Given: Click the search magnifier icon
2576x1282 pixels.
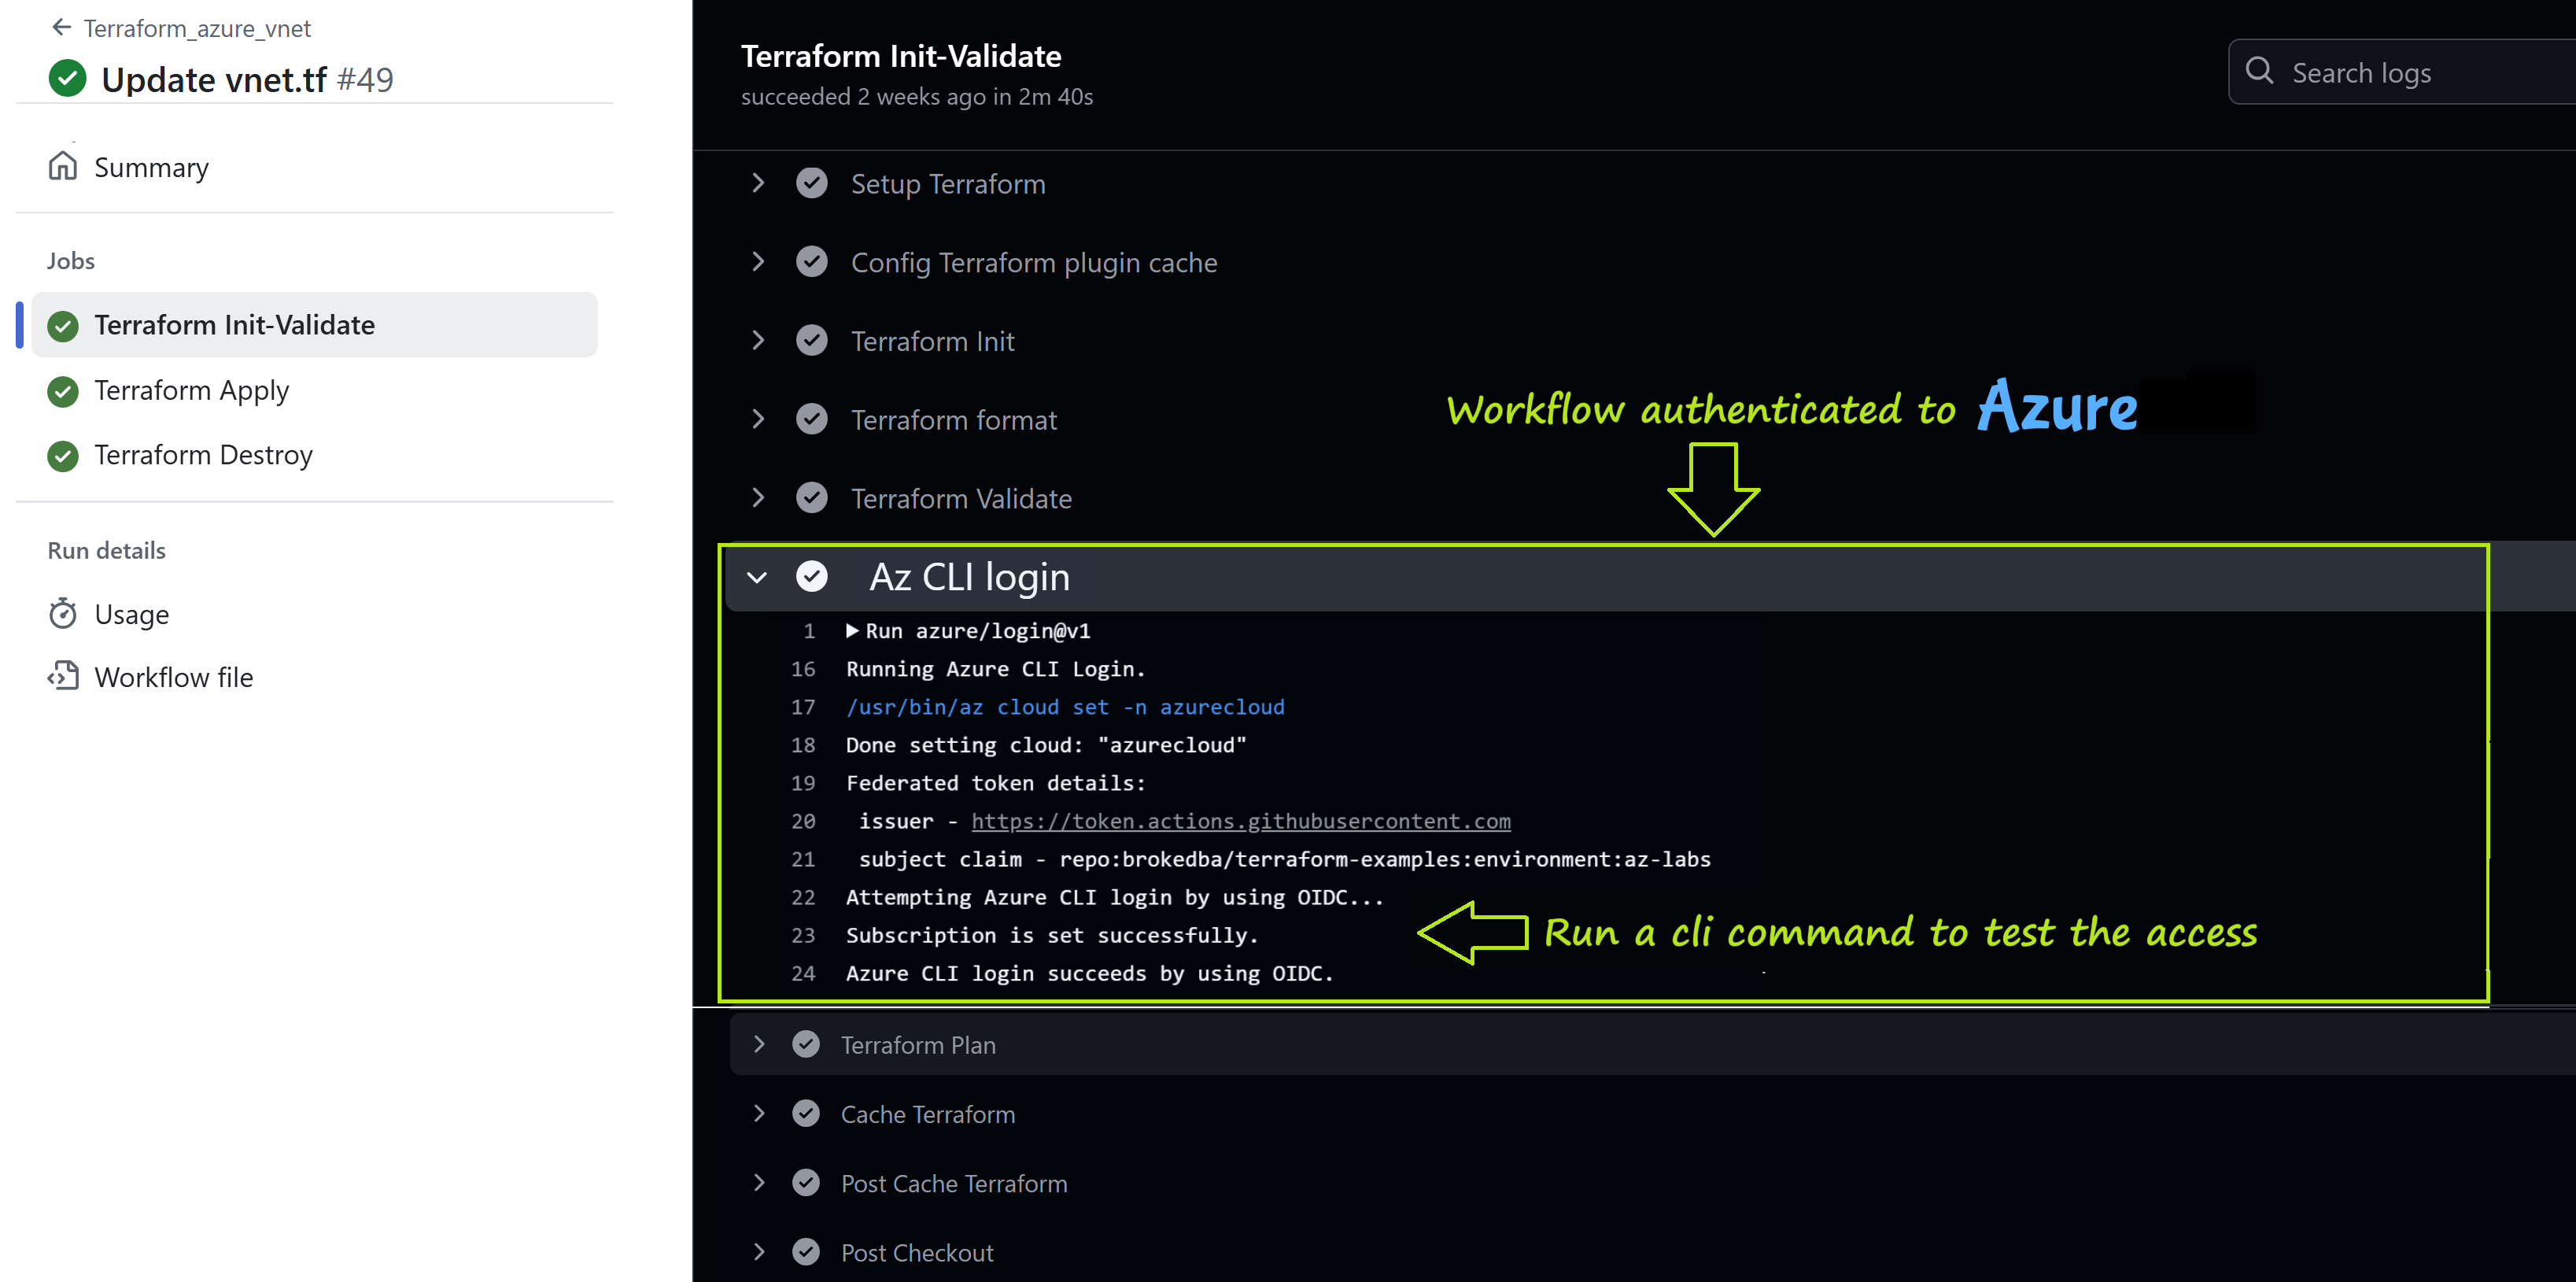Looking at the screenshot, I should 2259,71.
